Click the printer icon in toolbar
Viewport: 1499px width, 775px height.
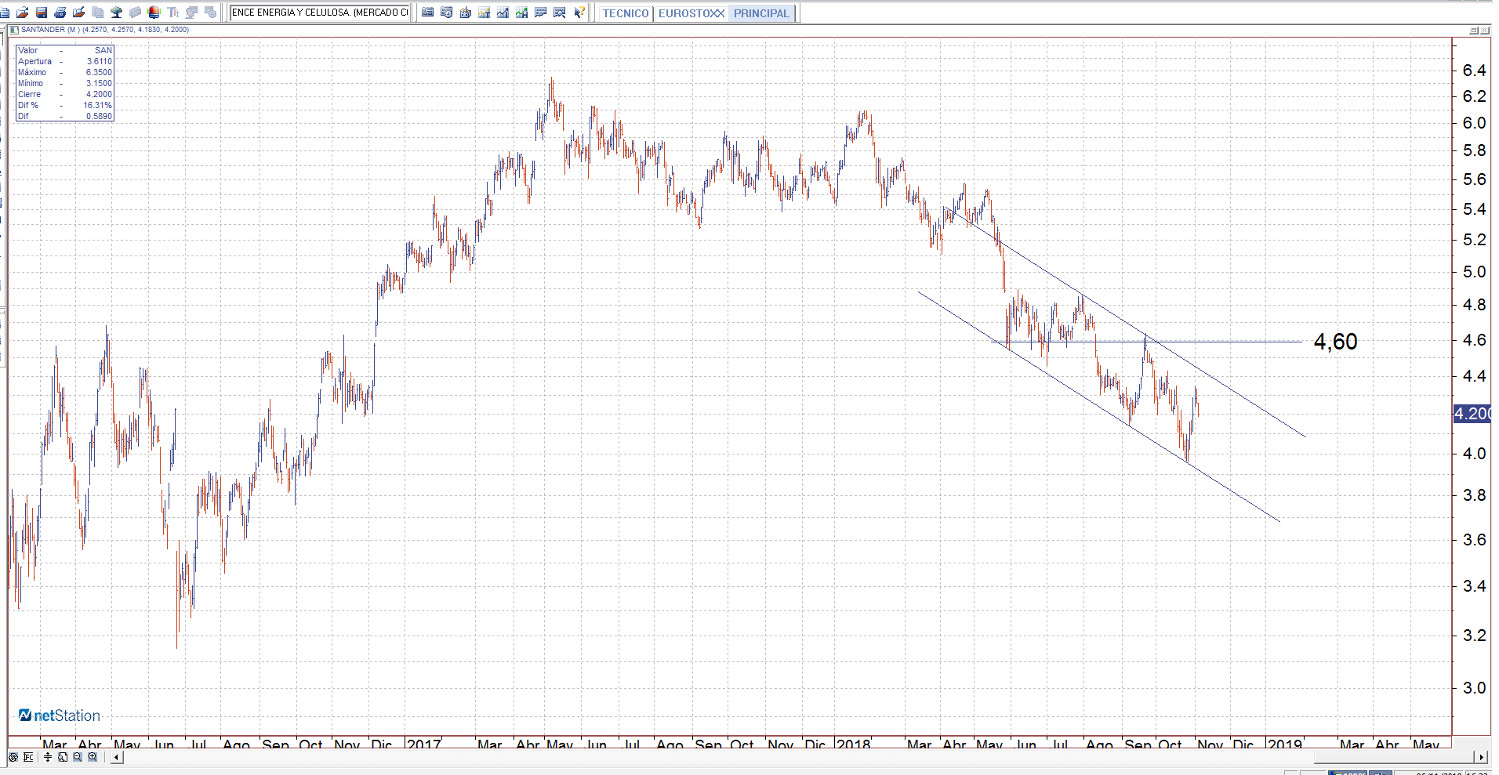point(60,13)
